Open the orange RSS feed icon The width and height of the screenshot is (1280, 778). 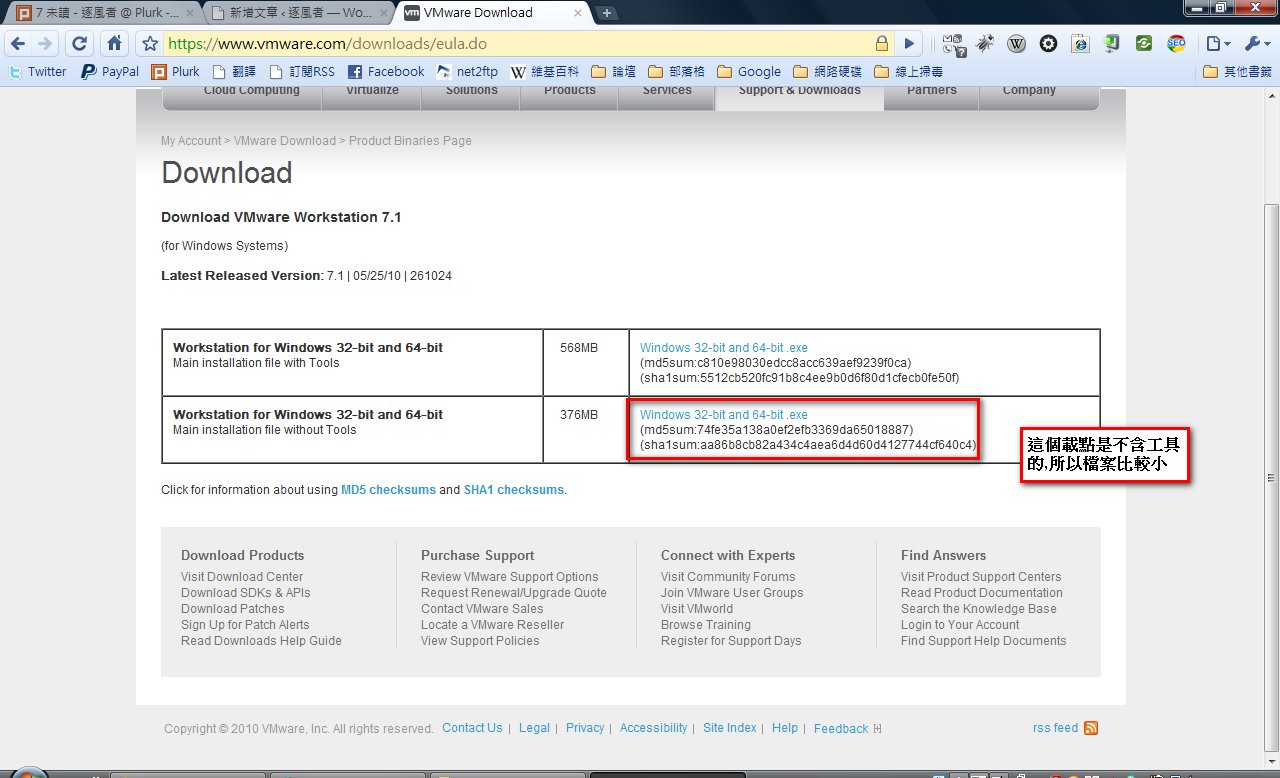pos(1091,728)
